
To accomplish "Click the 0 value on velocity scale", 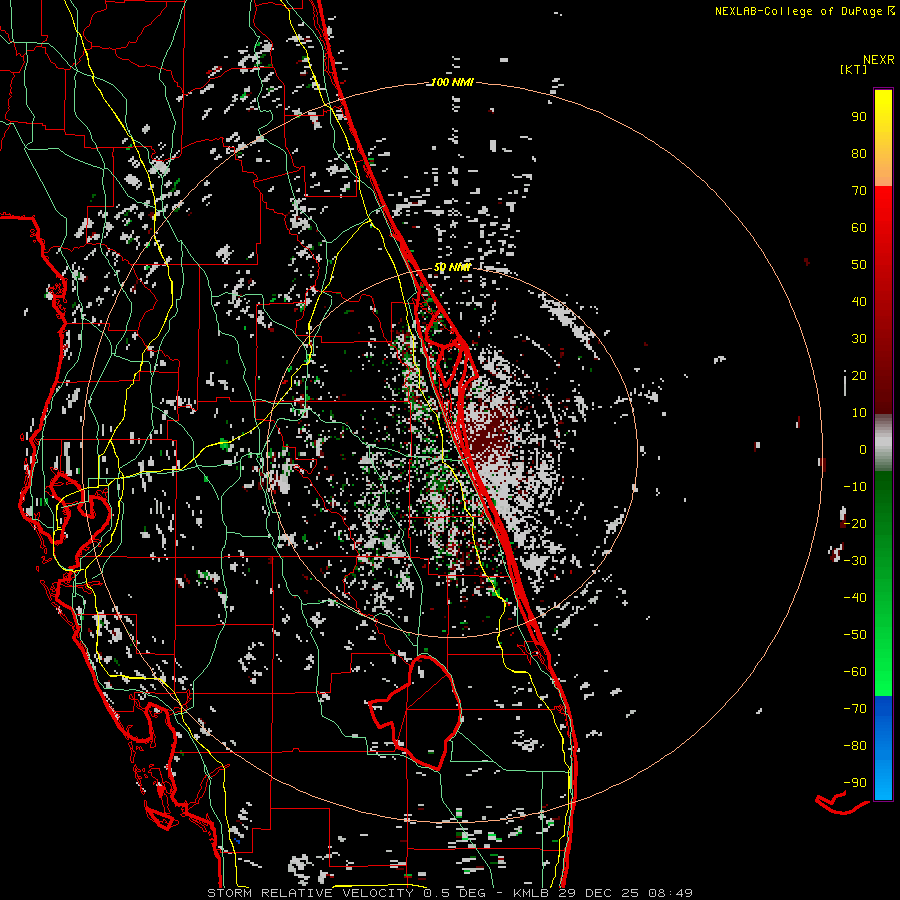I will [x=862, y=449].
